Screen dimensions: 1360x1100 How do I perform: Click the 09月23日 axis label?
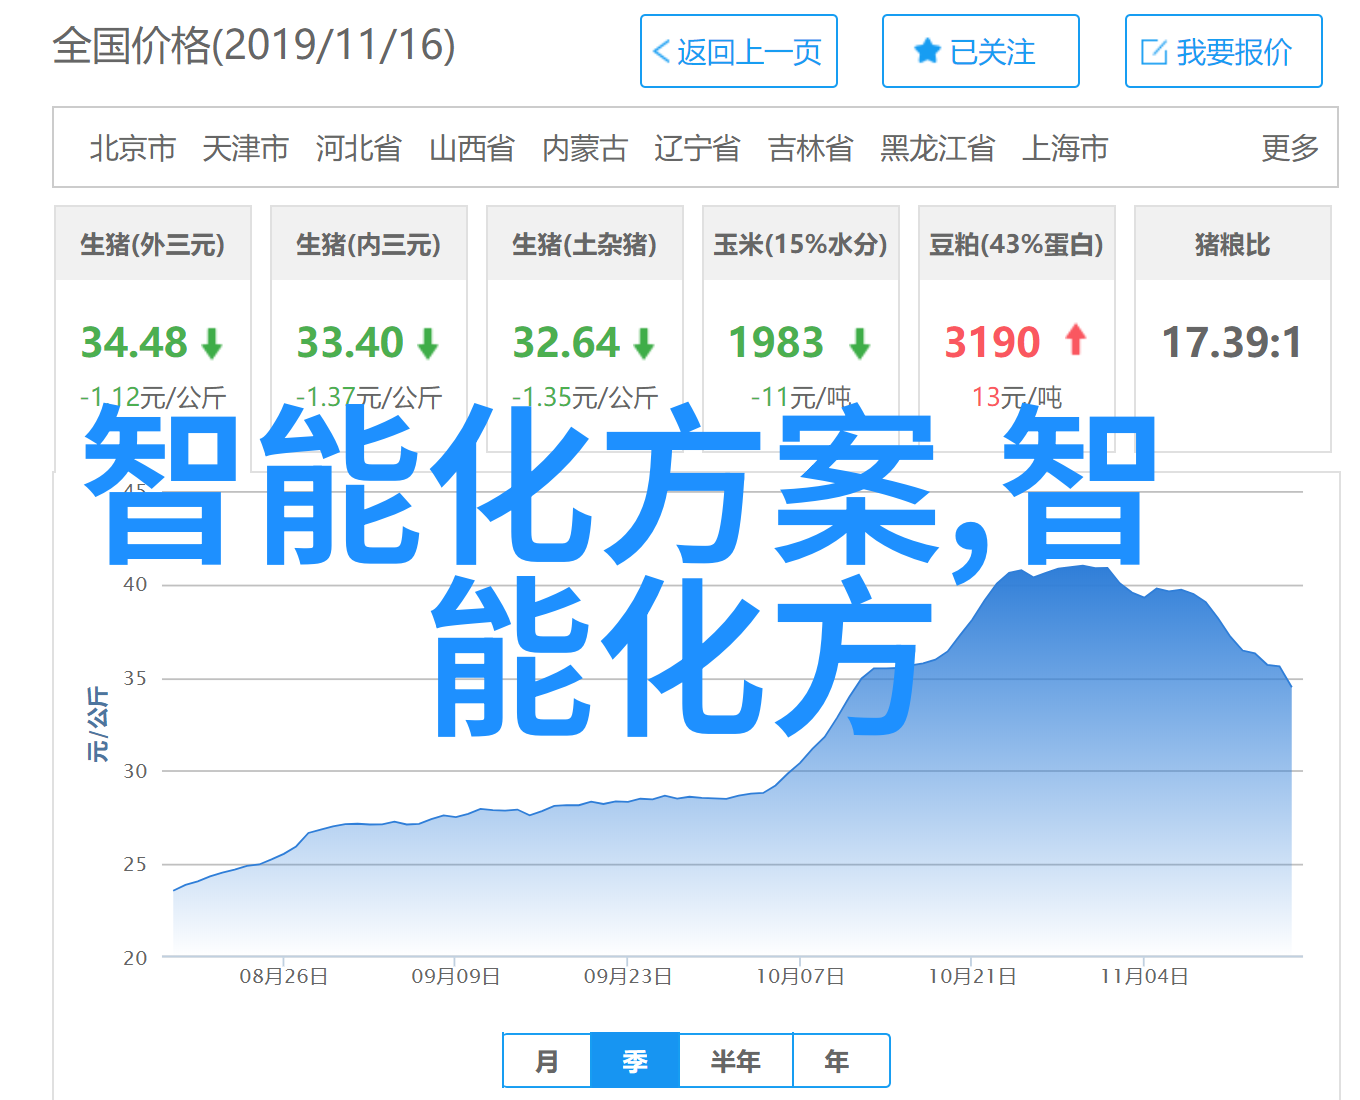[x=628, y=977]
